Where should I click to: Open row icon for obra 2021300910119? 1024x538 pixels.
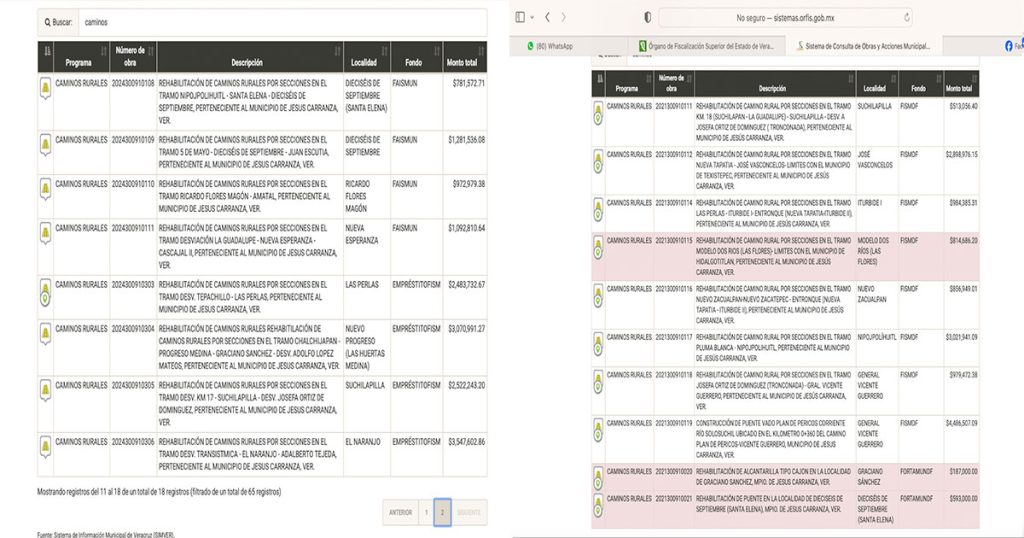598,430
